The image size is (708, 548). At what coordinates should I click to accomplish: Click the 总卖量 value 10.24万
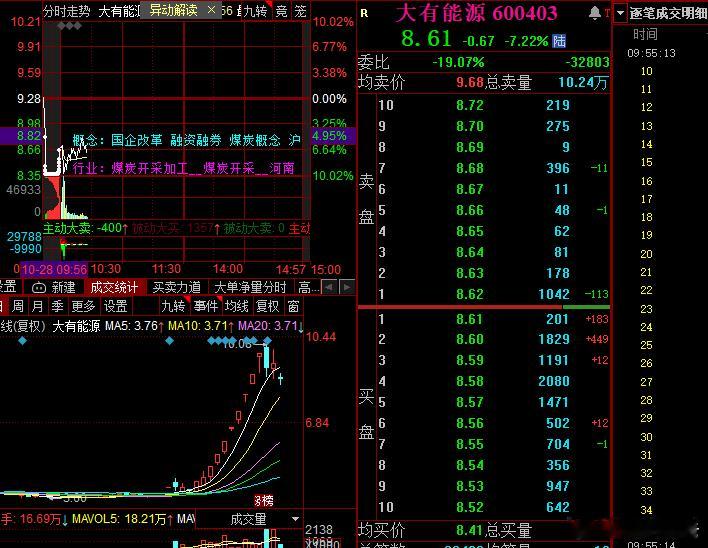[x=583, y=82]
